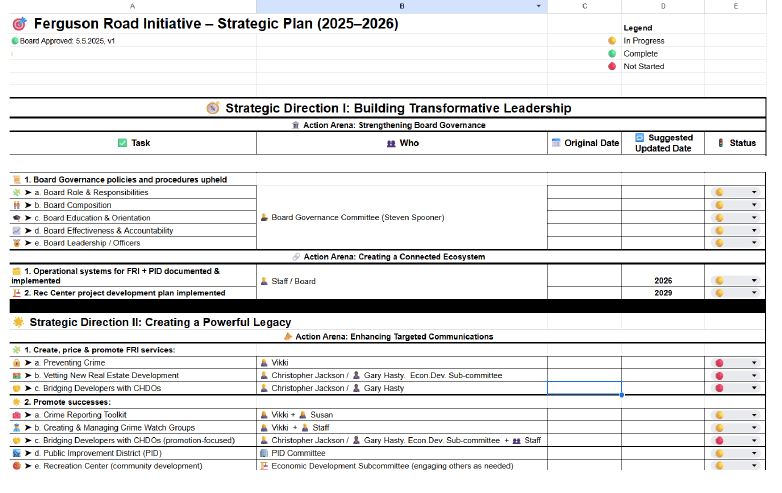The width and height of the screenshot is (782, 493).
Task: Click person icon next to Vikki in Preventing Crime row
Action: tap(264, 362)
